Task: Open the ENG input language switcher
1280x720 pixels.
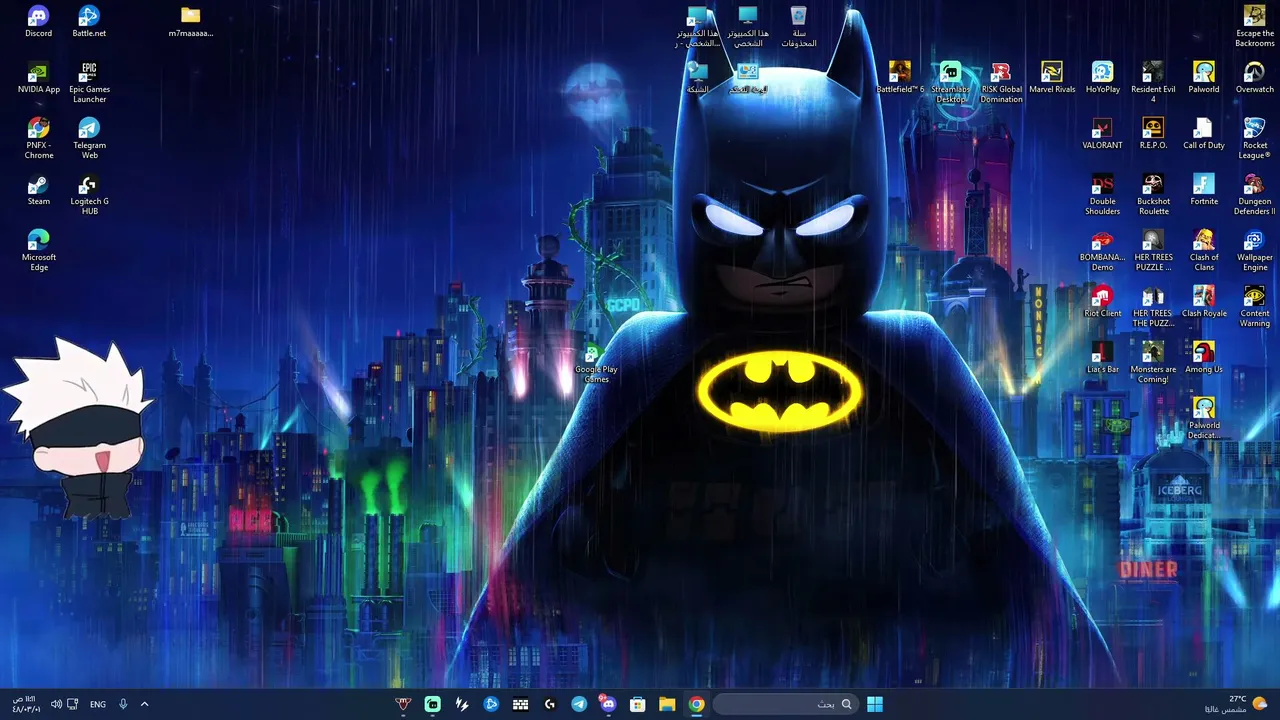Action: pos(98,704)
